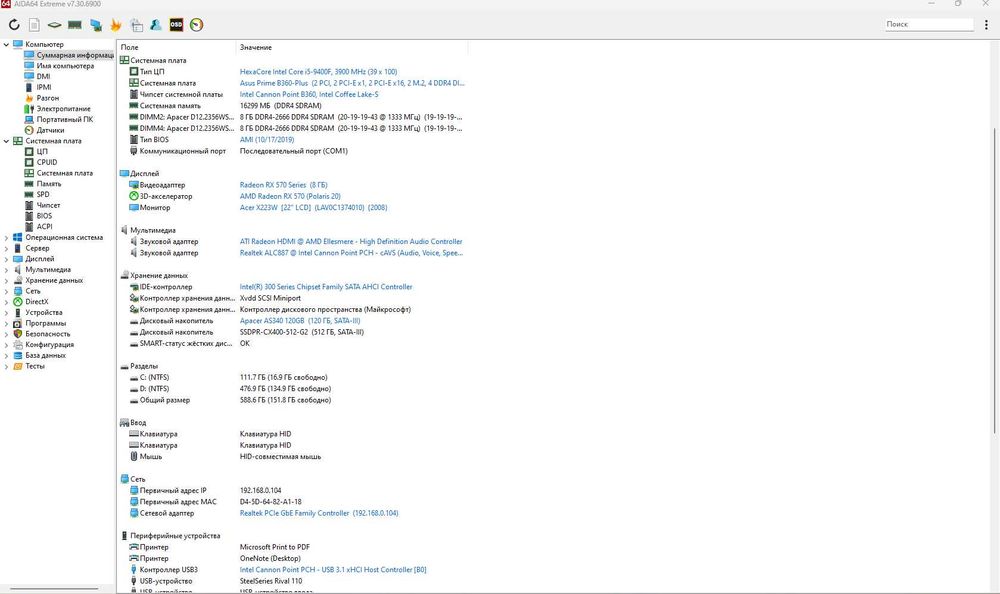1000x594 pixels.
Task: Select the База данных tree item
Action: (x=40, y=355)
